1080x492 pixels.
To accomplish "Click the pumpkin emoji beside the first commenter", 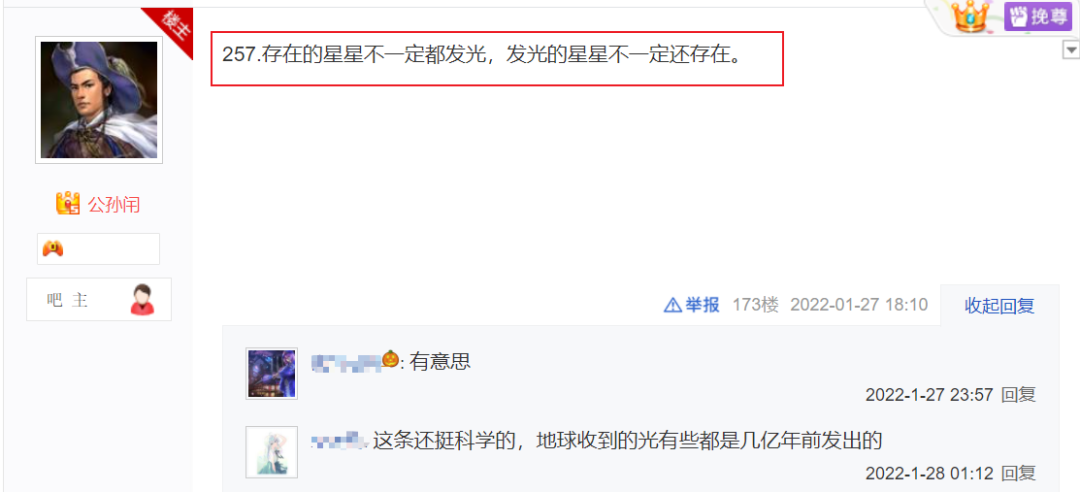I will point(391,359).
